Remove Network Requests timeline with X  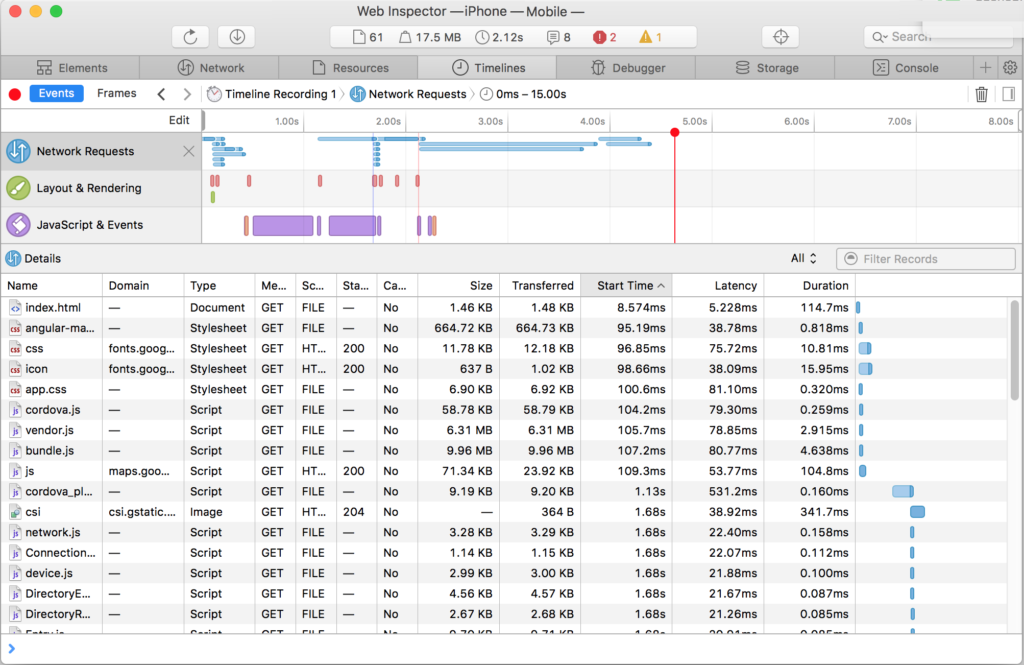(x=189, y=151)
